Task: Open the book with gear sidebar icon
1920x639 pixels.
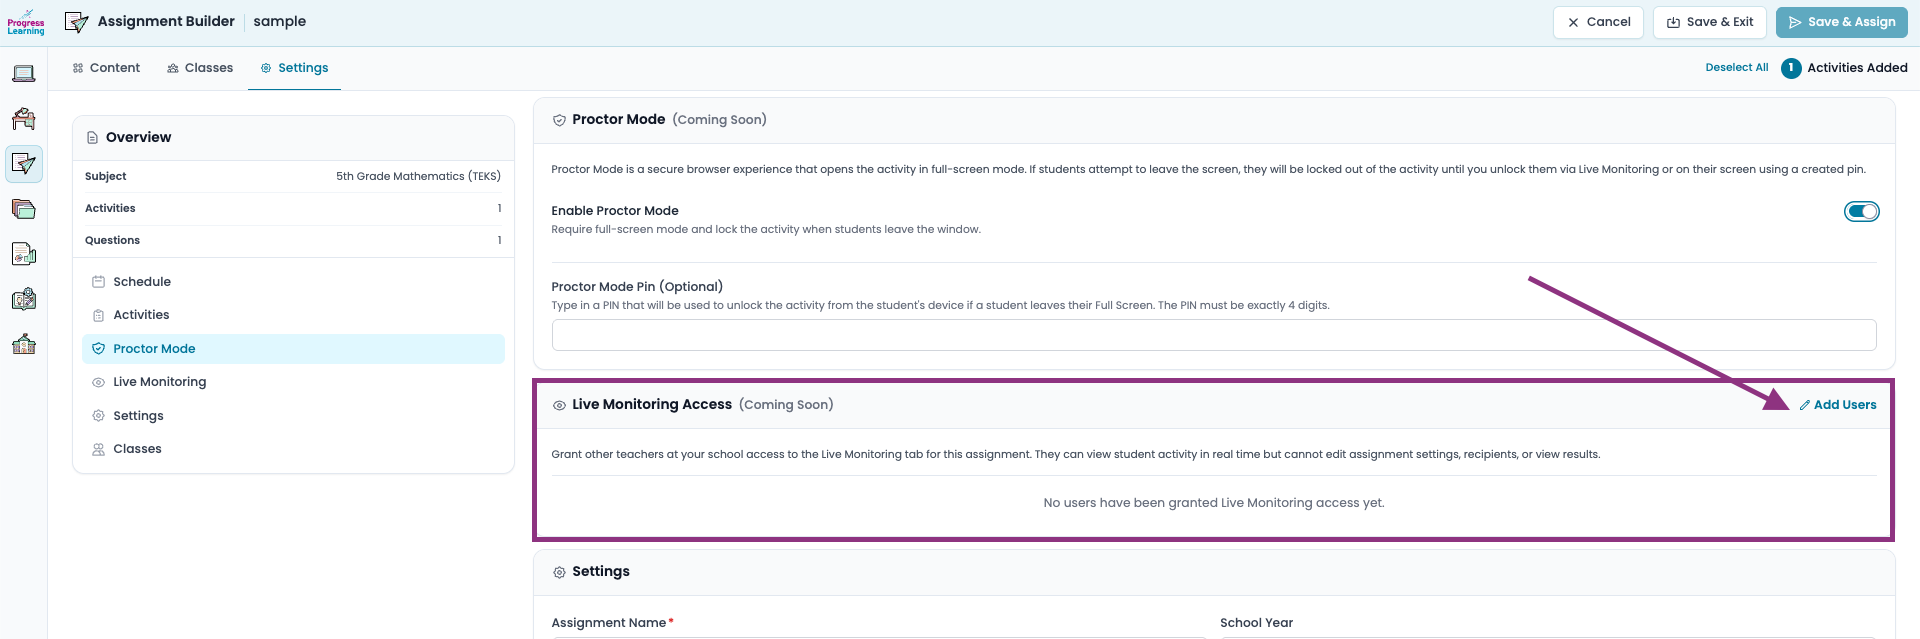Action: coord(24,299)
